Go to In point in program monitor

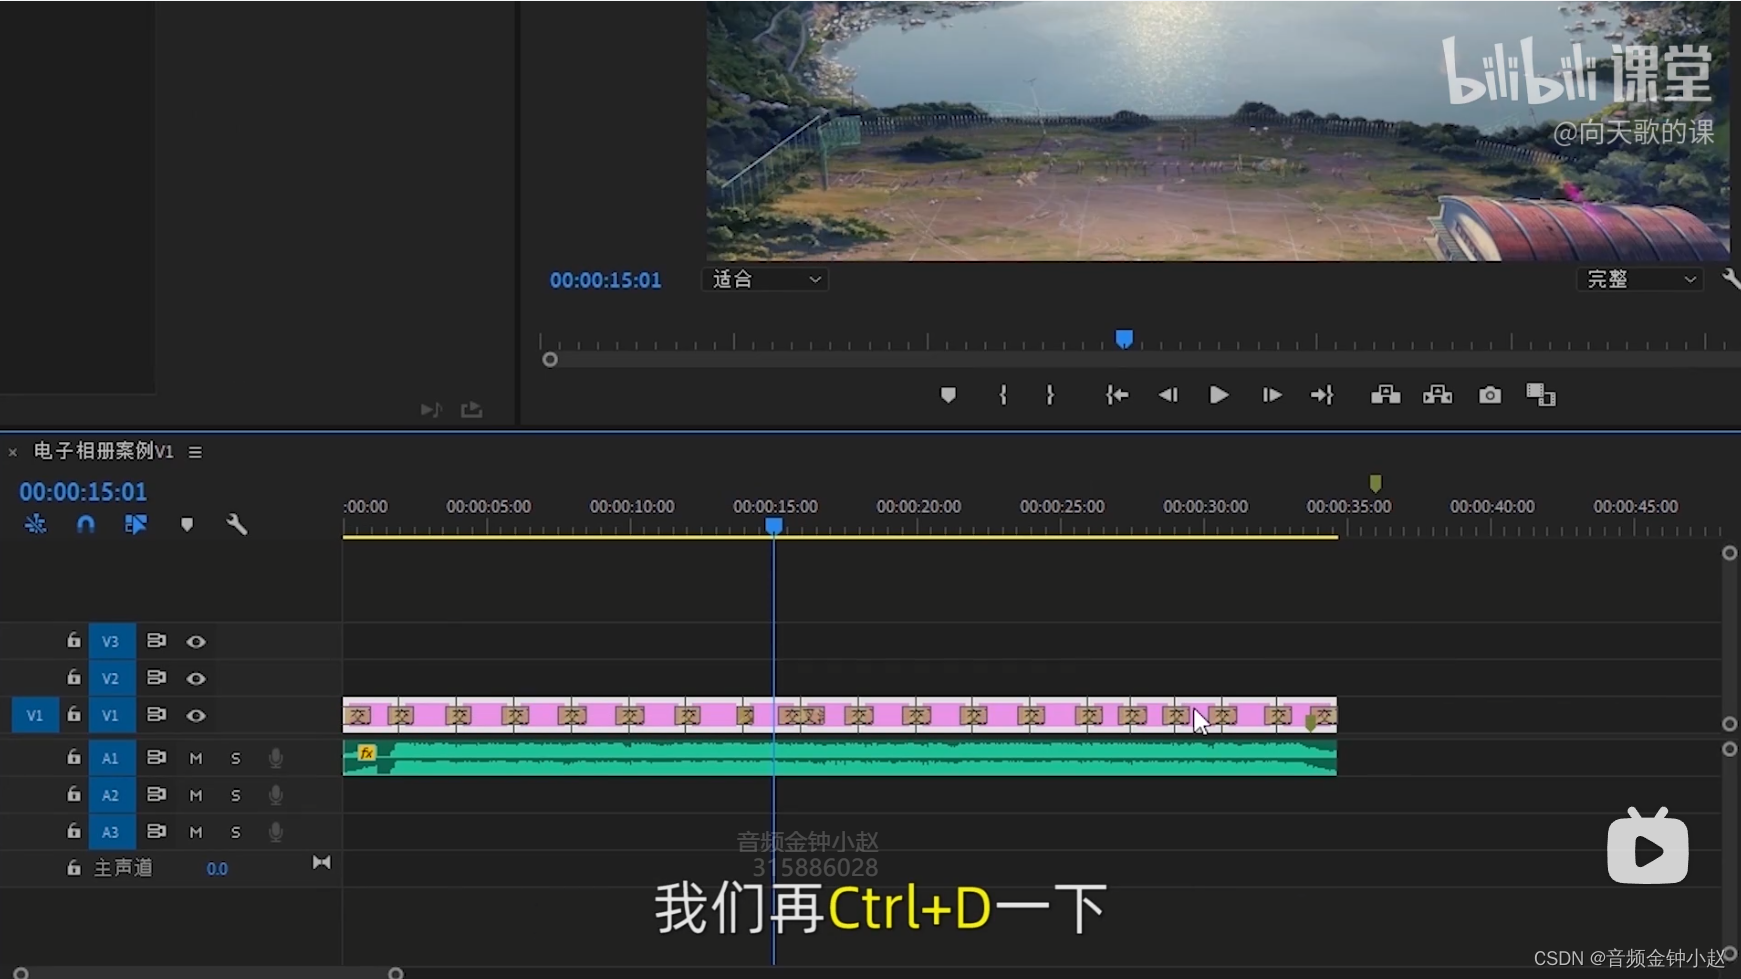(x=1117, y=395)
